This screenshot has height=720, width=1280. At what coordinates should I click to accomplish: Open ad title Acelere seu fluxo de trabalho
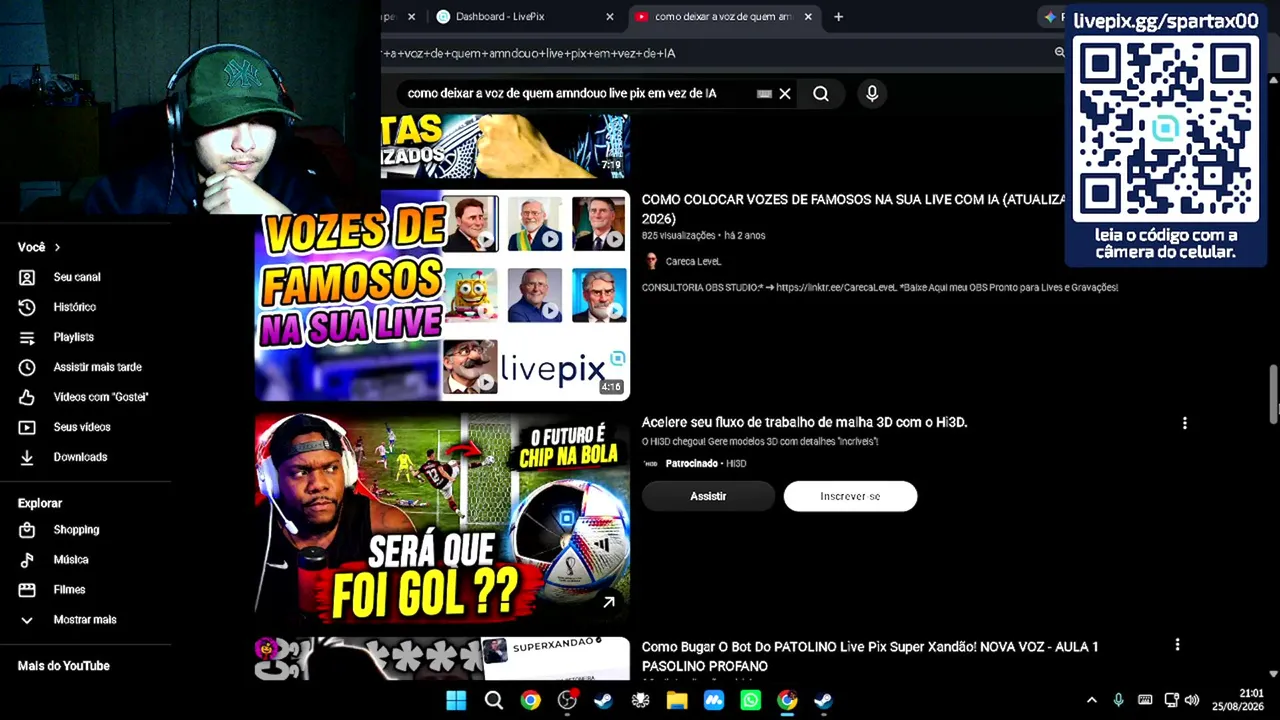click(x=805, y=422)
